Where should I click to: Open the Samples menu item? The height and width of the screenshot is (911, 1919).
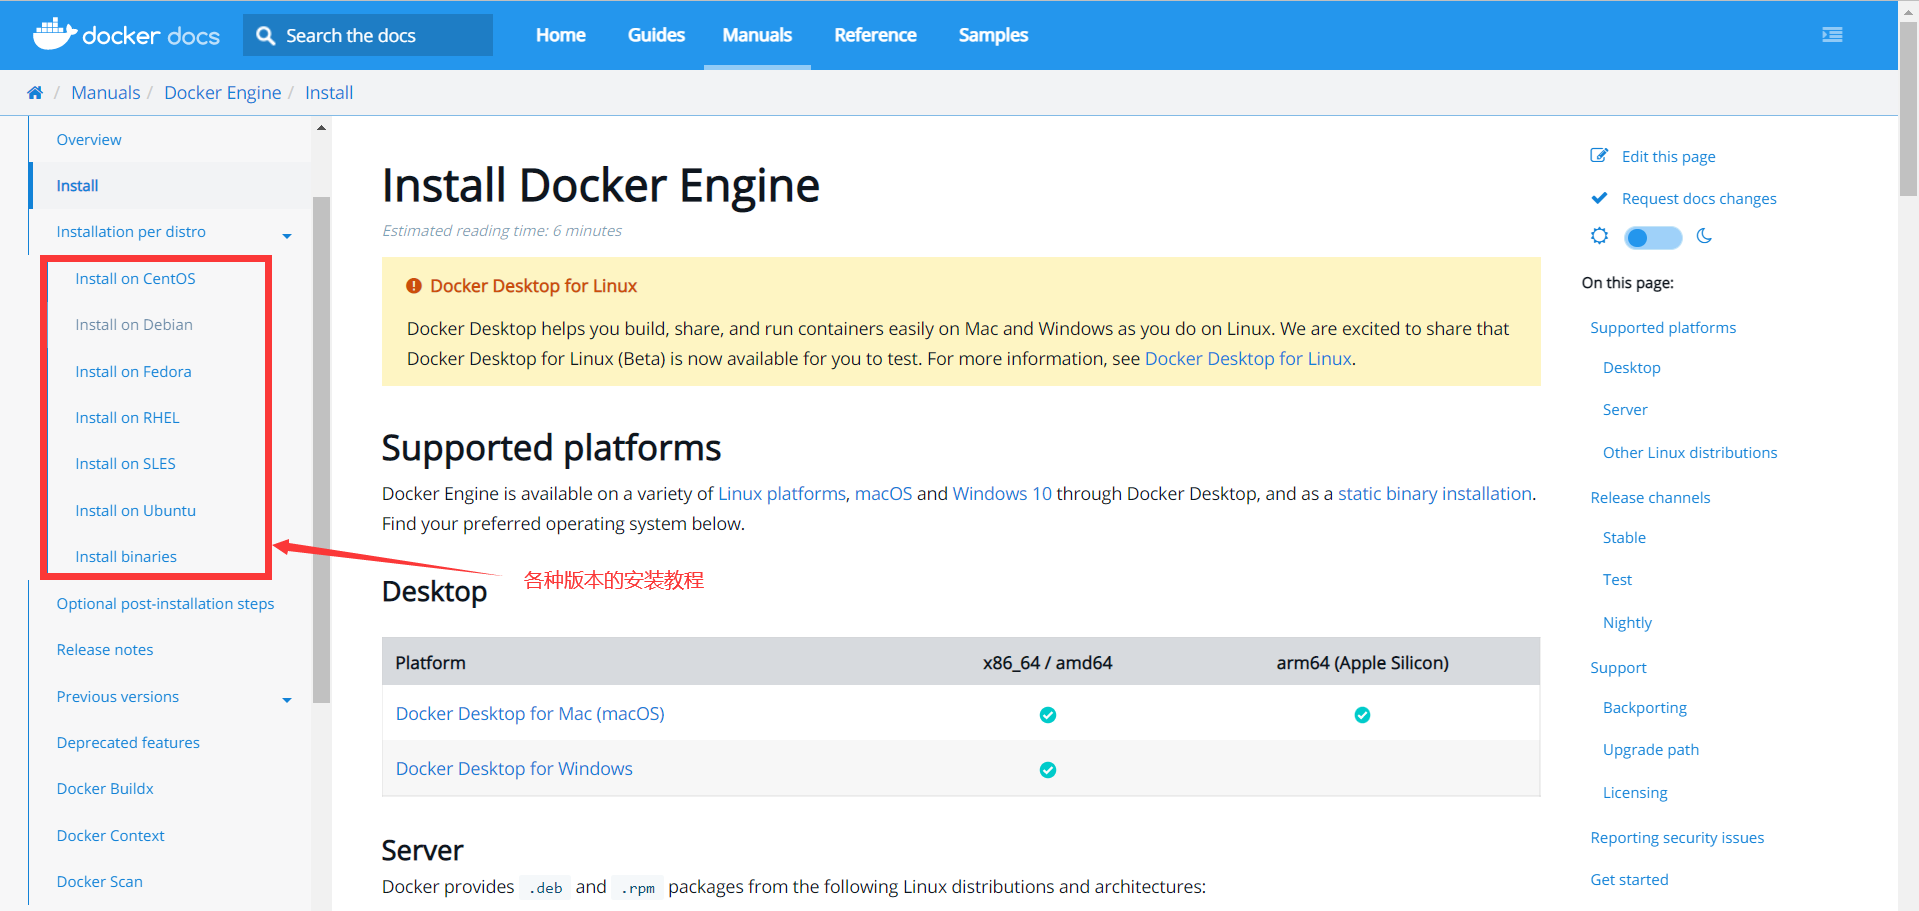[x=993, y=35]
